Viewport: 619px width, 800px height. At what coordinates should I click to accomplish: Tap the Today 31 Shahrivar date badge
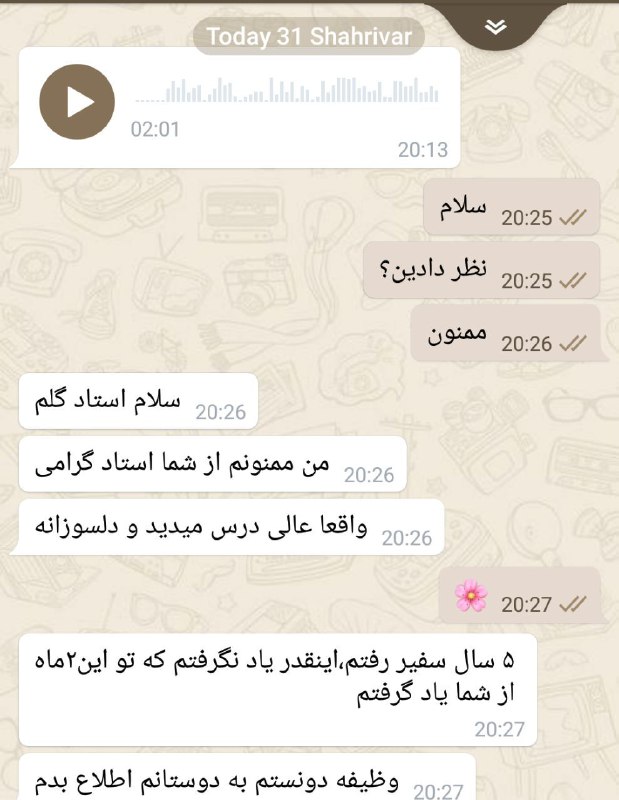point(309,36)
